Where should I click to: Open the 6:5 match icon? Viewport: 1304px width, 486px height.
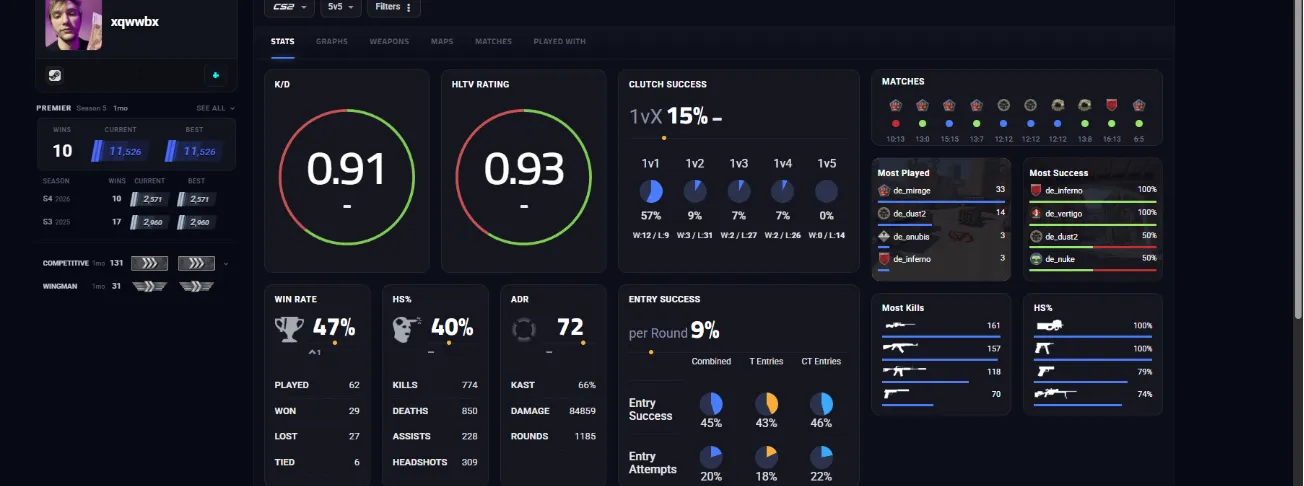1138,105
